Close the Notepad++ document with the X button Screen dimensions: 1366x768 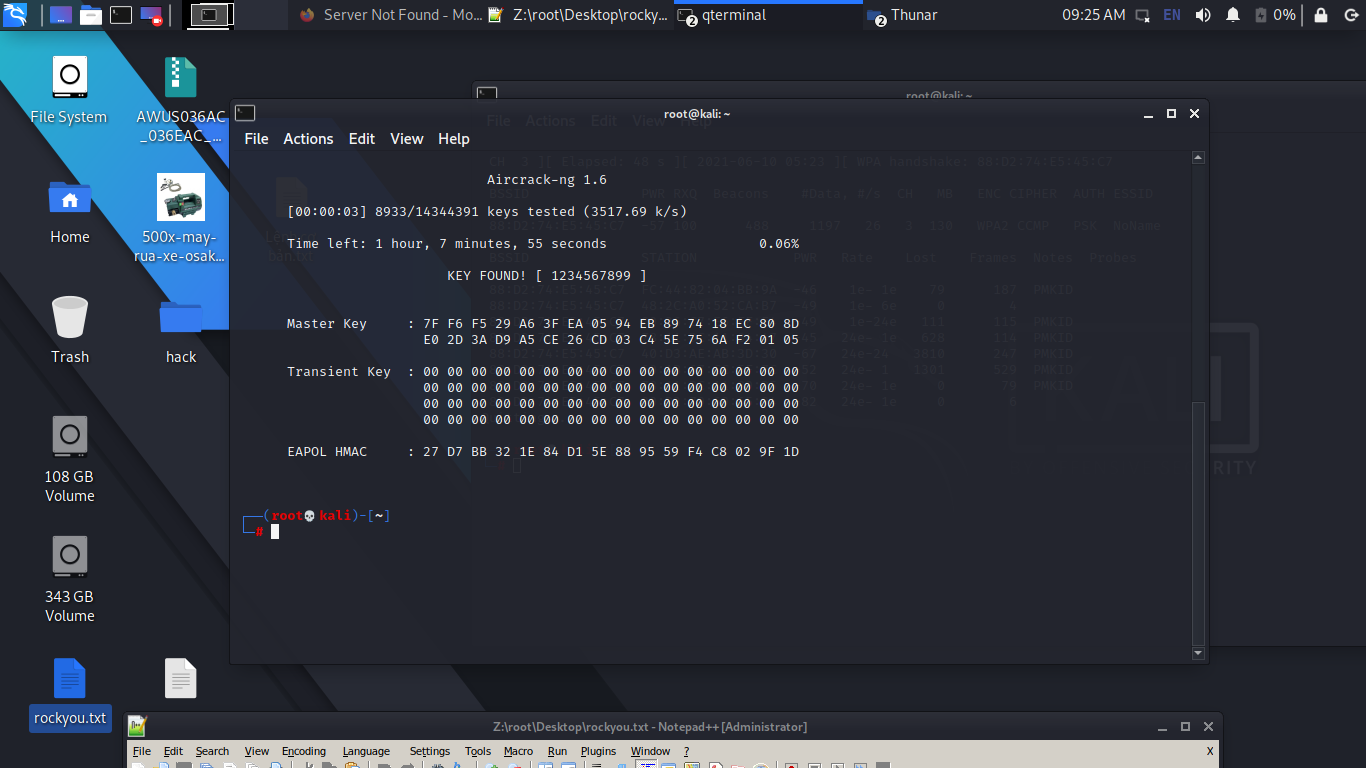1210,751
